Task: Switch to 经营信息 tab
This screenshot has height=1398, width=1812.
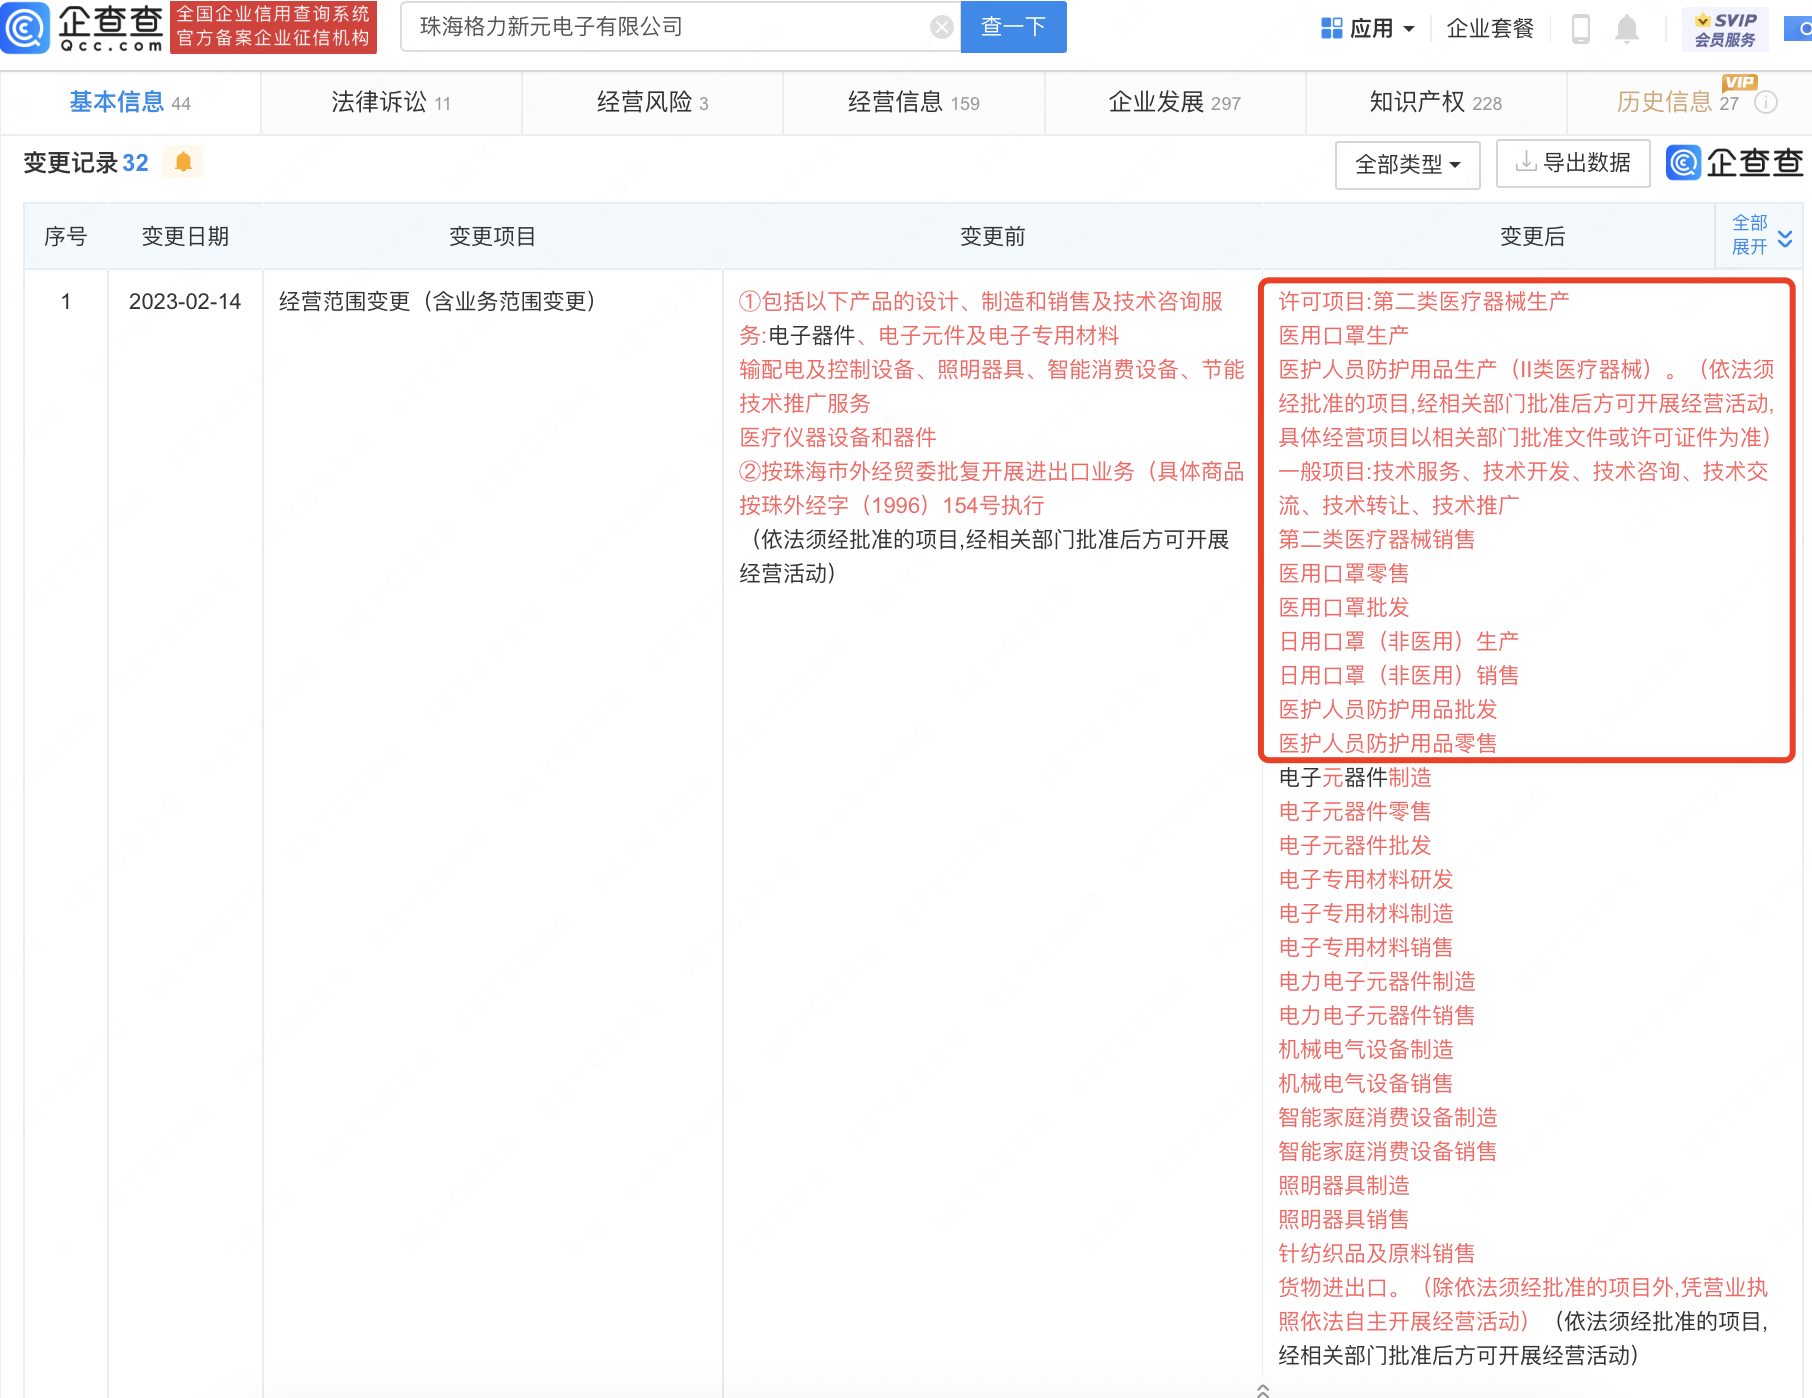Action: [x=914, y=102]
